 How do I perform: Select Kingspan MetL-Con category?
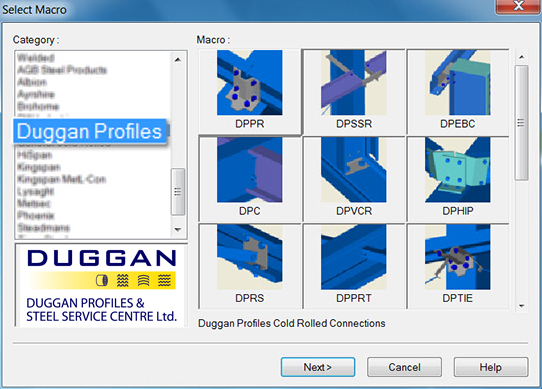pyautogui.click(x=62, y=179)
